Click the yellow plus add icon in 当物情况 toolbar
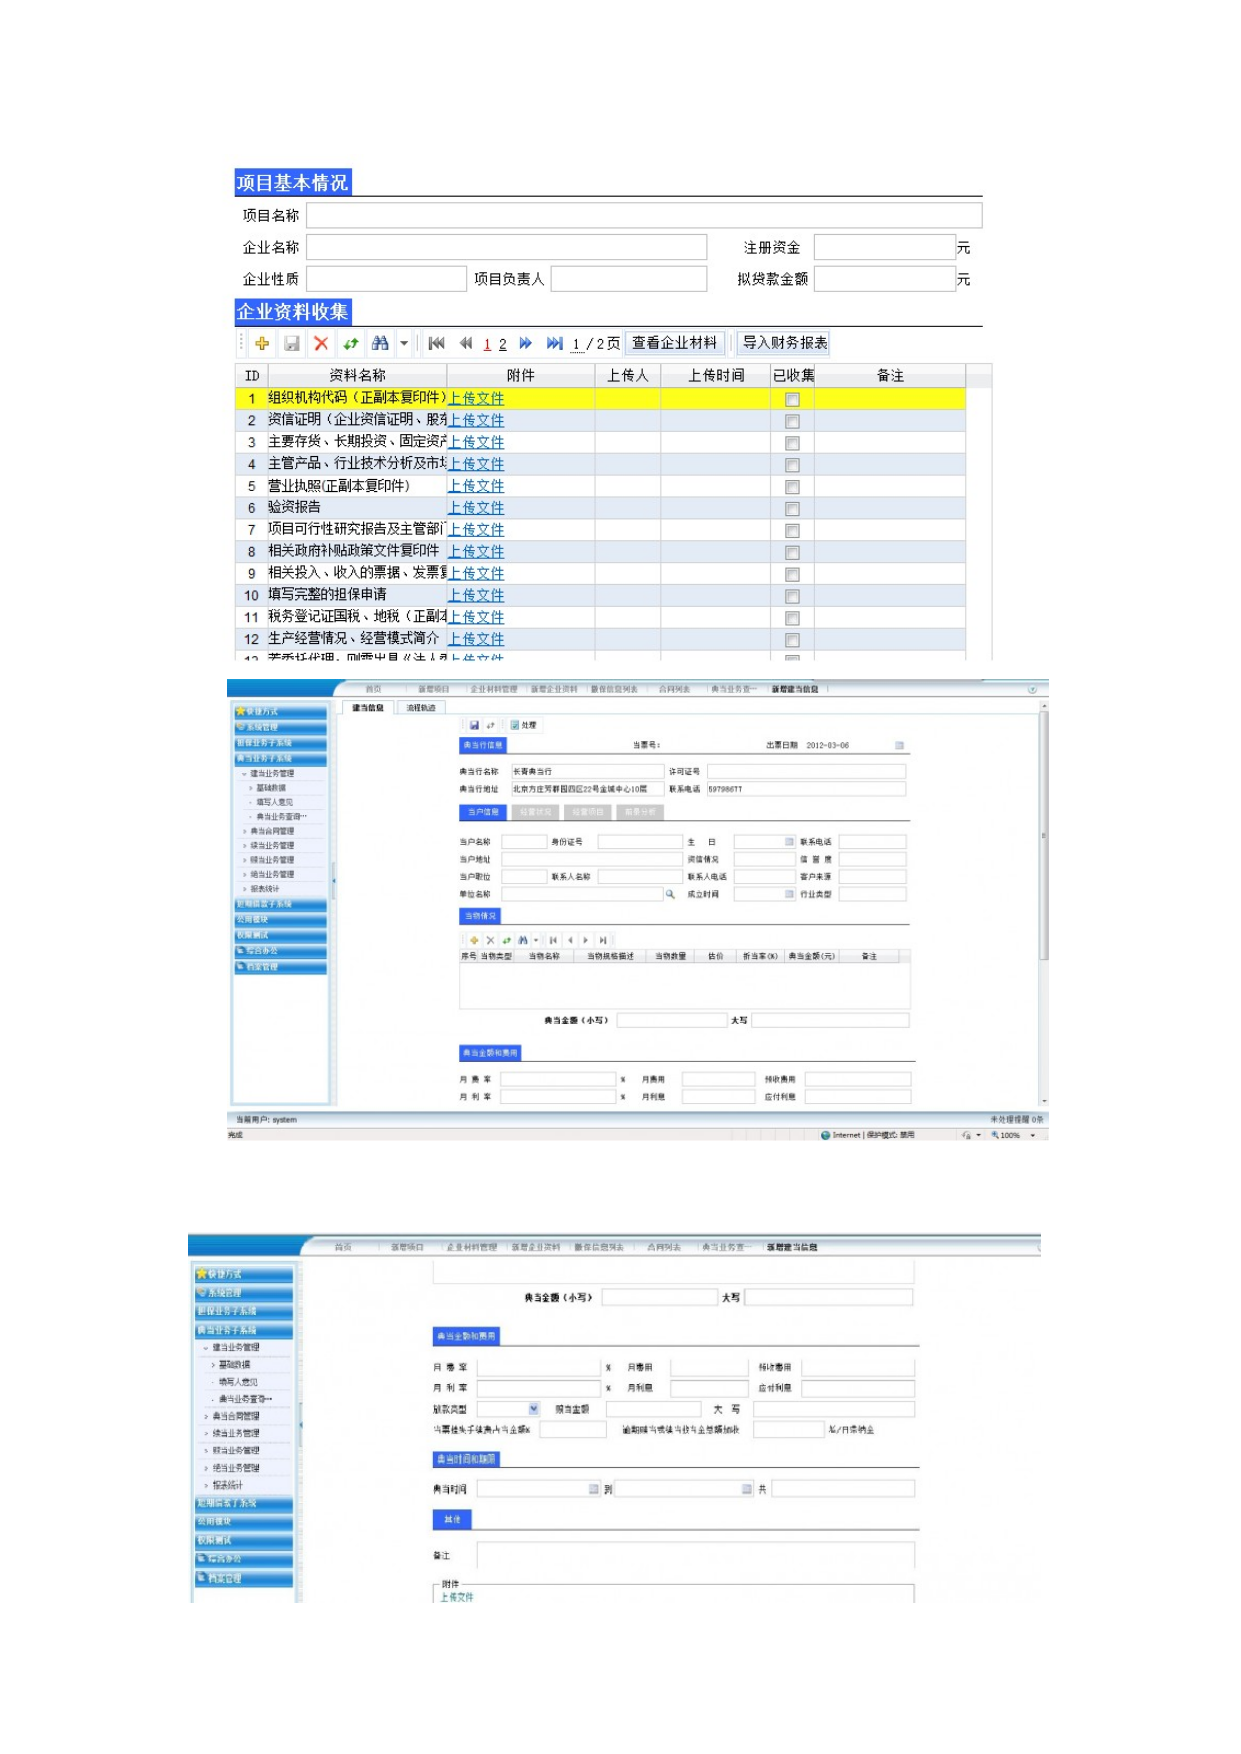Viewport: 1241px width, 1754px height. click(474, 940)
